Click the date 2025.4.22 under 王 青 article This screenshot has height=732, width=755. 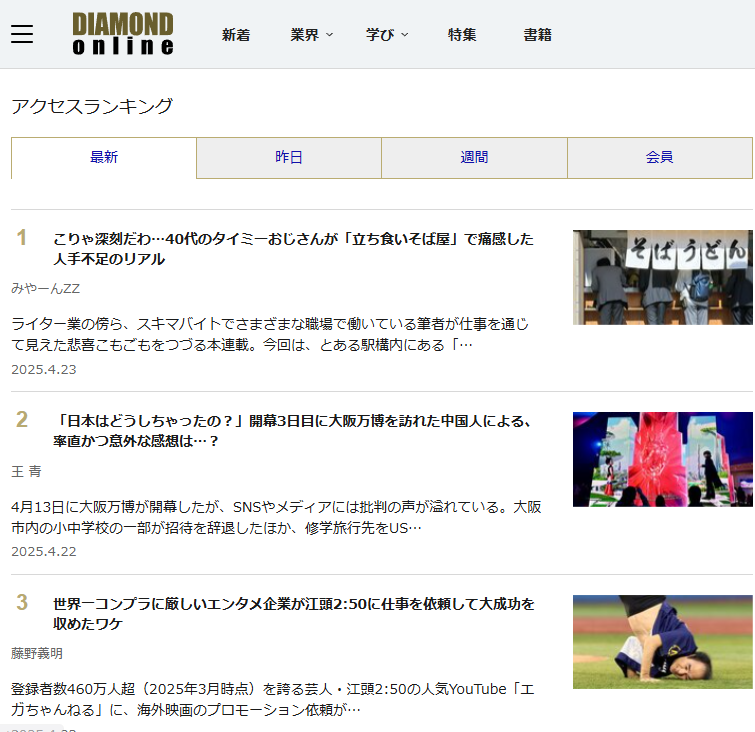(44, 551)
